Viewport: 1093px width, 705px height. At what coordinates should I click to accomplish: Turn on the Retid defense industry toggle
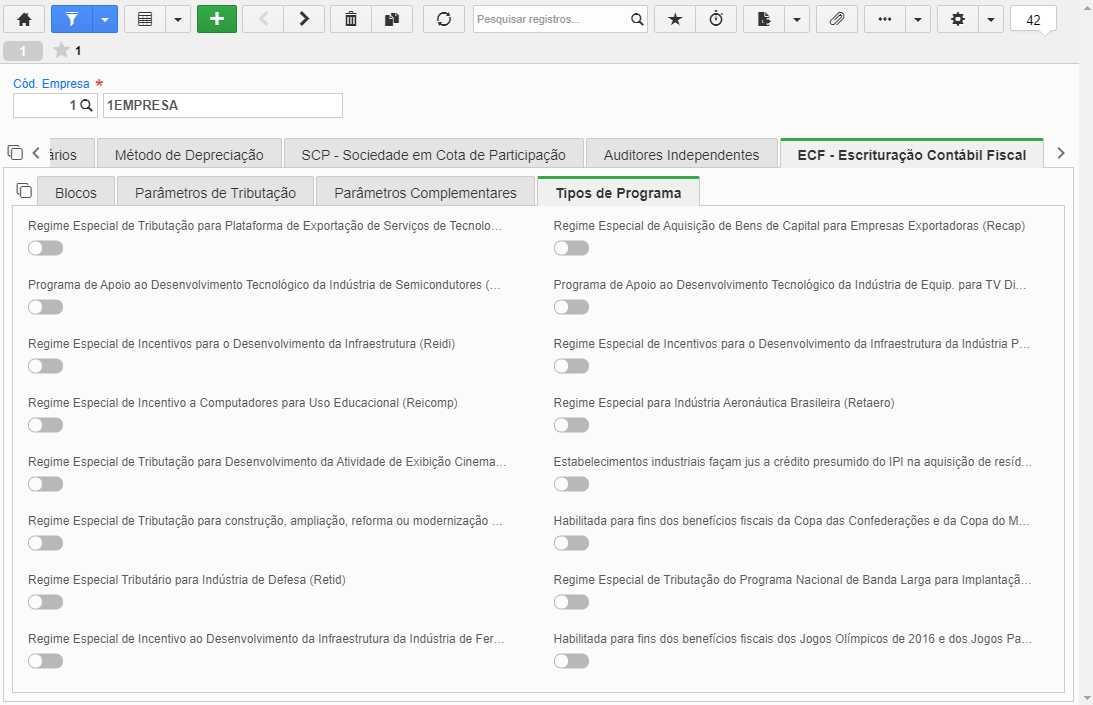point(45,602)
